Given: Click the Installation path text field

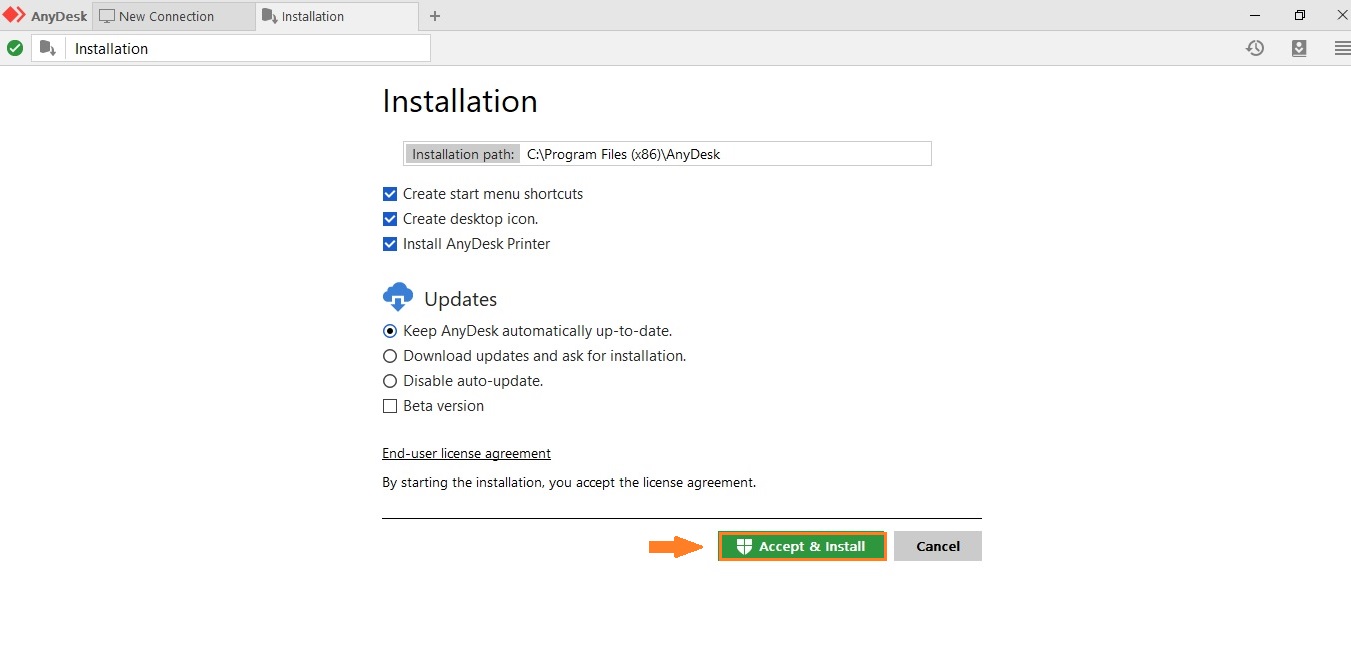Looking at the screenshot, I should 725,154.
